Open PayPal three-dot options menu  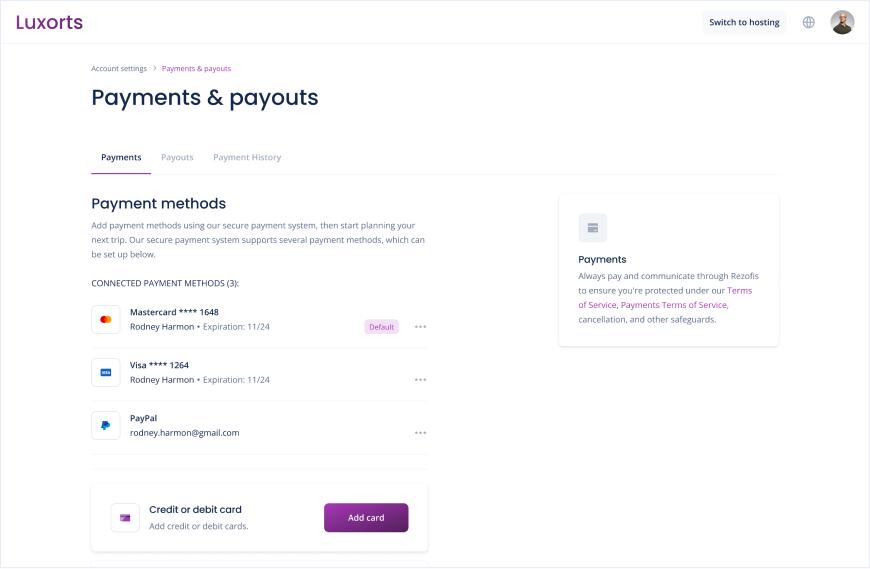[421, 433]
